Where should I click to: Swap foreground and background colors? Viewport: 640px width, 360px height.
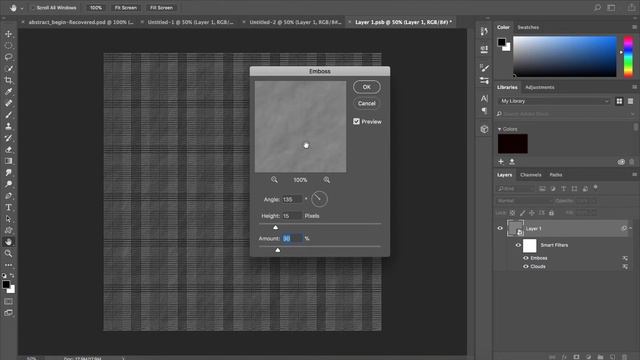pos(12,276)
